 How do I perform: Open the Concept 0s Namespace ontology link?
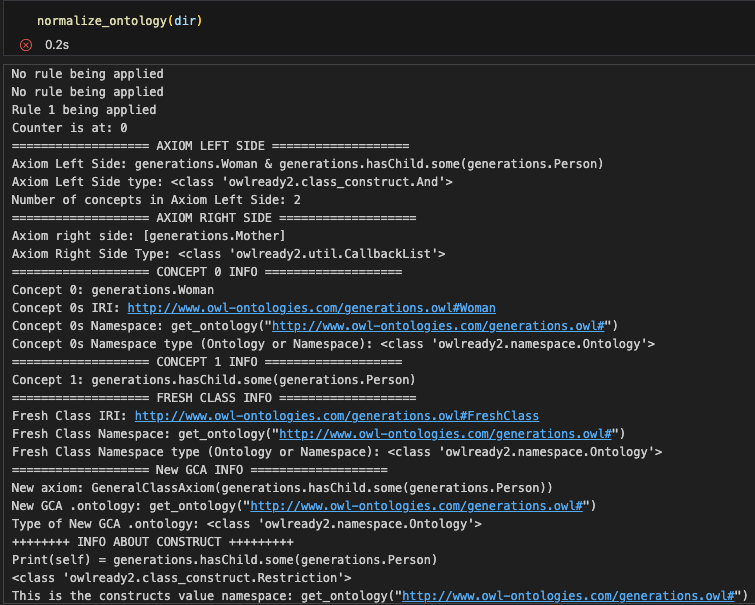[444, 326]
